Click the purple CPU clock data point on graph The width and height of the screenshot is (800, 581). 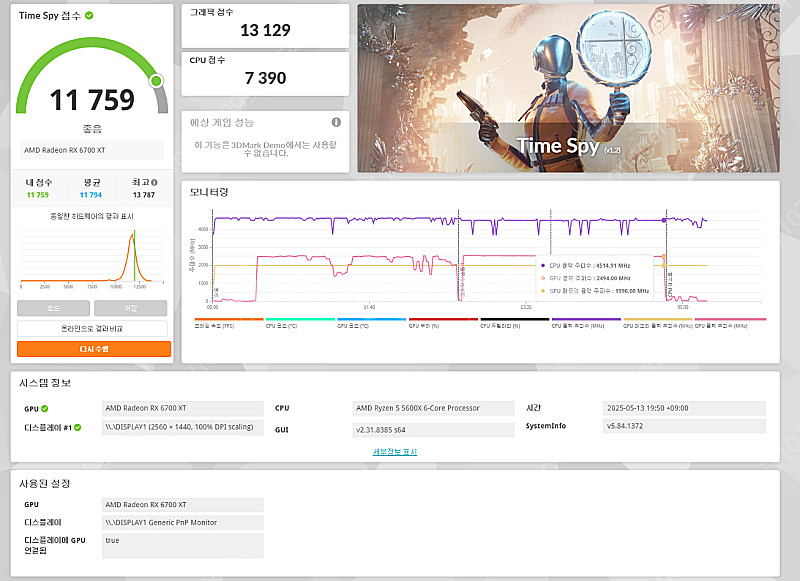664,220
